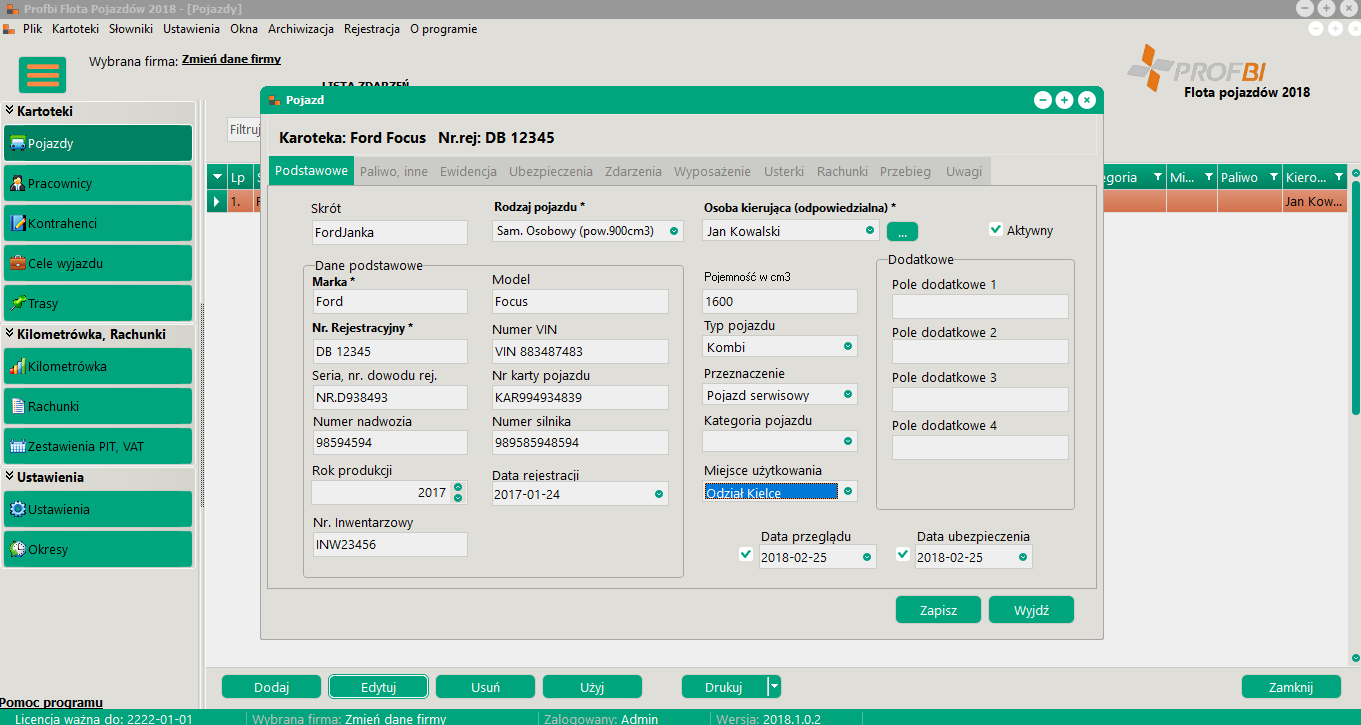1361x725 pixels.
Task: Open the Typ pojazdu dropdown
Action: point(848,347)
